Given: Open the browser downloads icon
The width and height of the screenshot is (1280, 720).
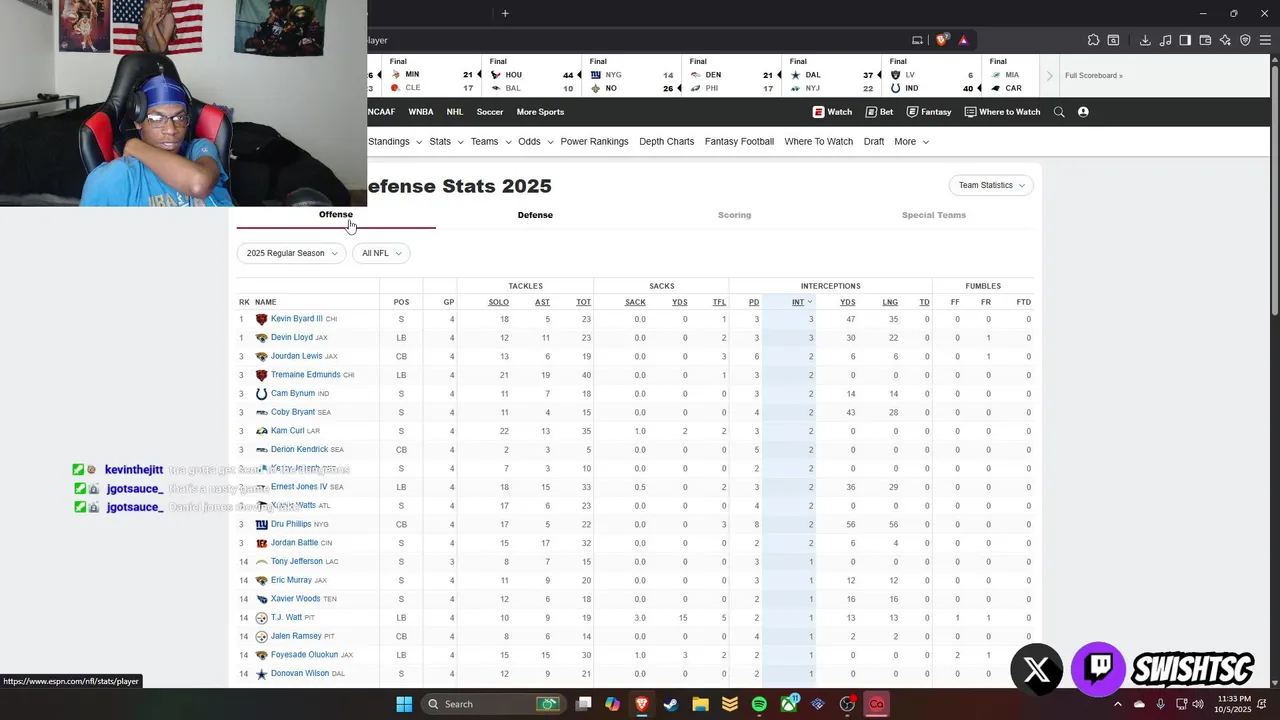Looking at the screenshot, I should (1145, 40).
